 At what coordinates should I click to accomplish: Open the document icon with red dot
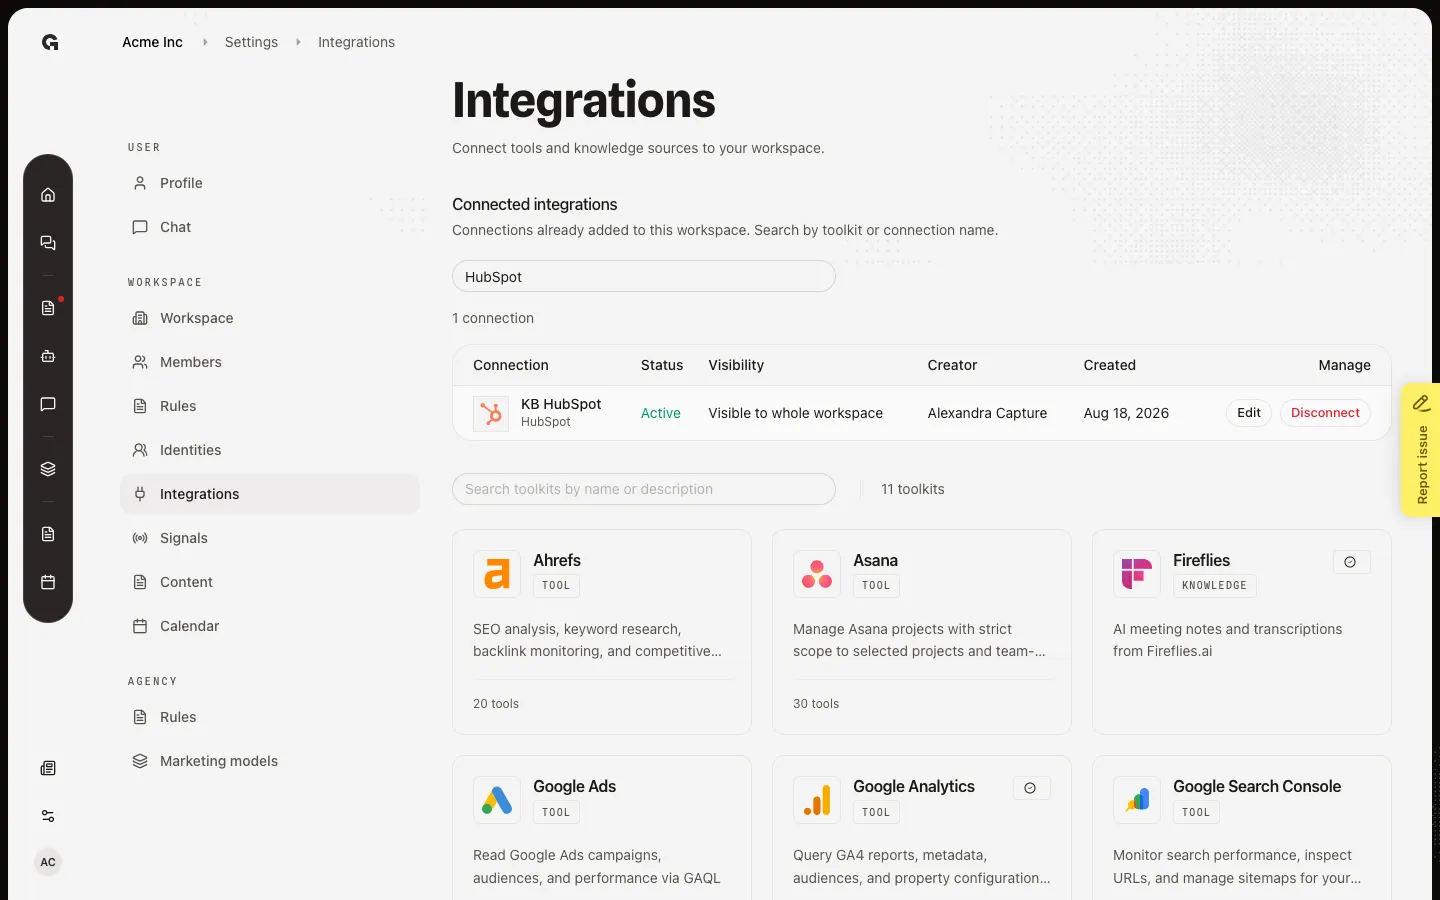click(x=48, y=308)
